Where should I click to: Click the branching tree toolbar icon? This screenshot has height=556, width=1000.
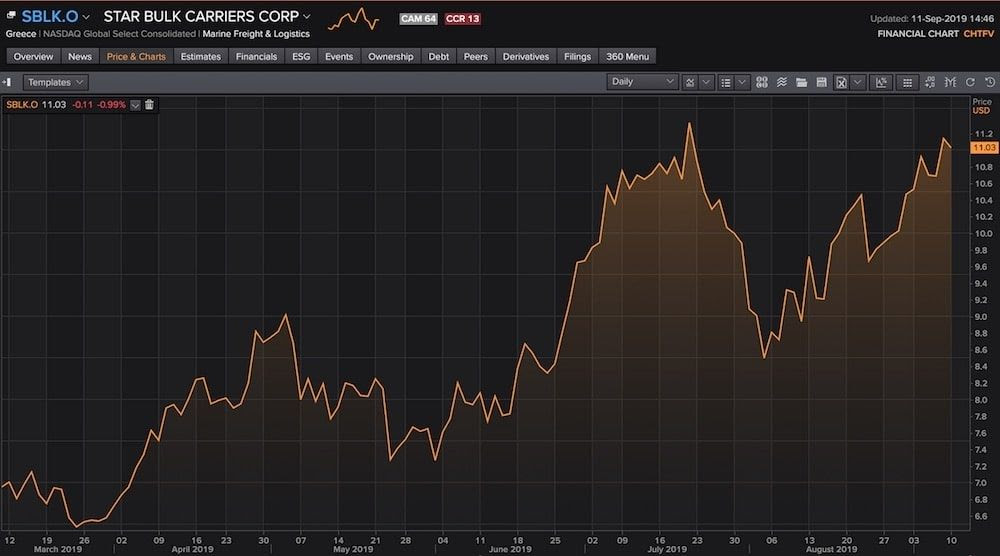(950, 82)
